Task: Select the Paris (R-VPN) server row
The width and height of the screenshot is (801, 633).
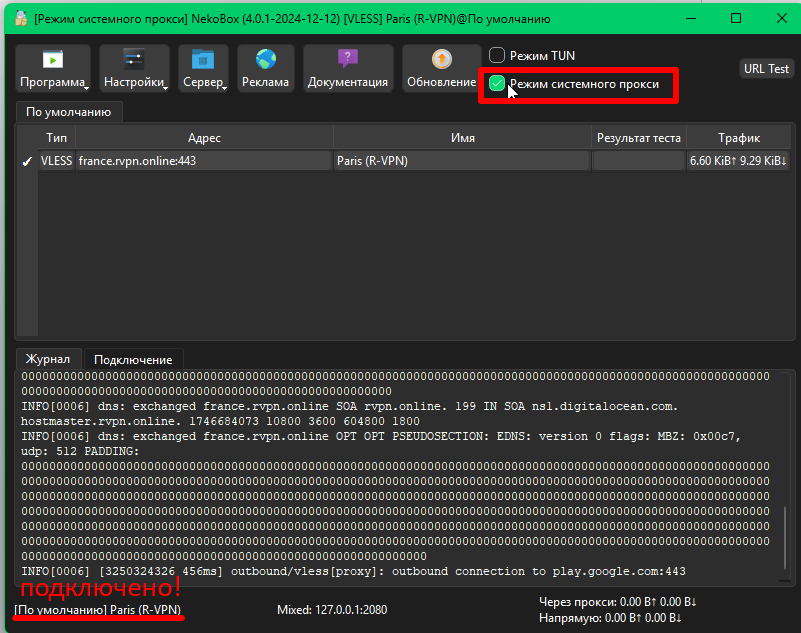Action: 461,161
